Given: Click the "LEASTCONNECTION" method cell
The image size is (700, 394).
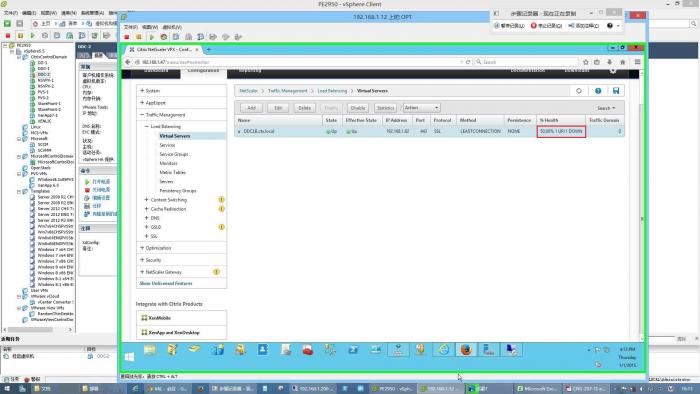Looking at the screenshot, I should coord(480,131).
